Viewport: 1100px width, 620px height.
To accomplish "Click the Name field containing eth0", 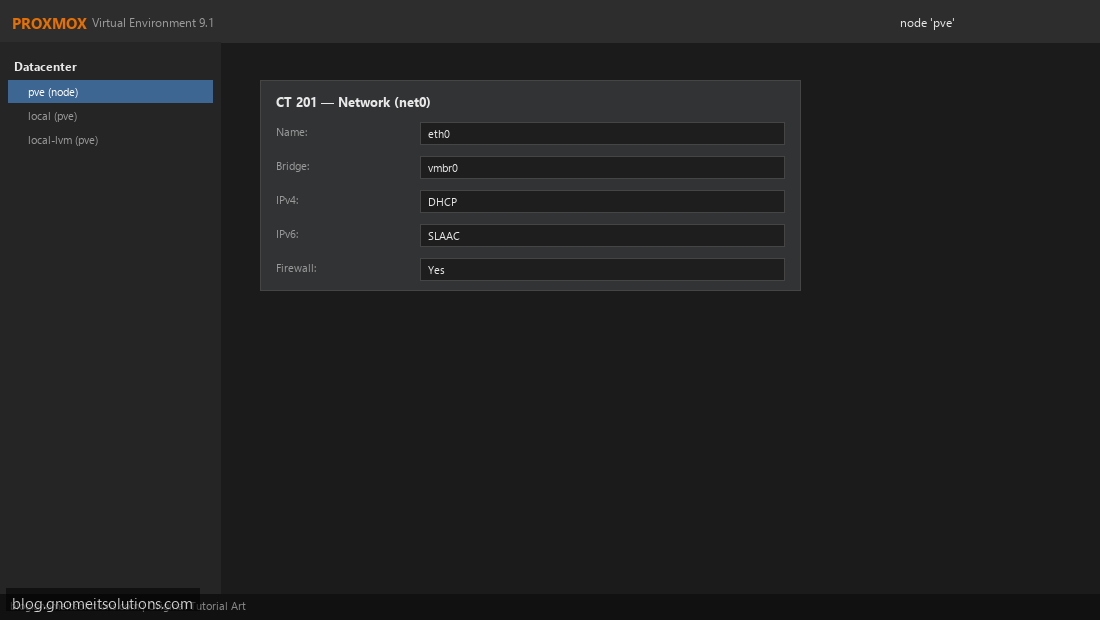I will (602, 133).
